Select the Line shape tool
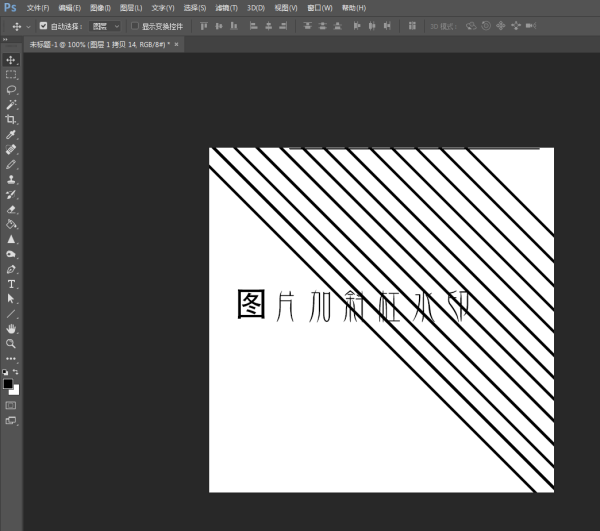This screenshot has width=600, height=531. [11, 314]
